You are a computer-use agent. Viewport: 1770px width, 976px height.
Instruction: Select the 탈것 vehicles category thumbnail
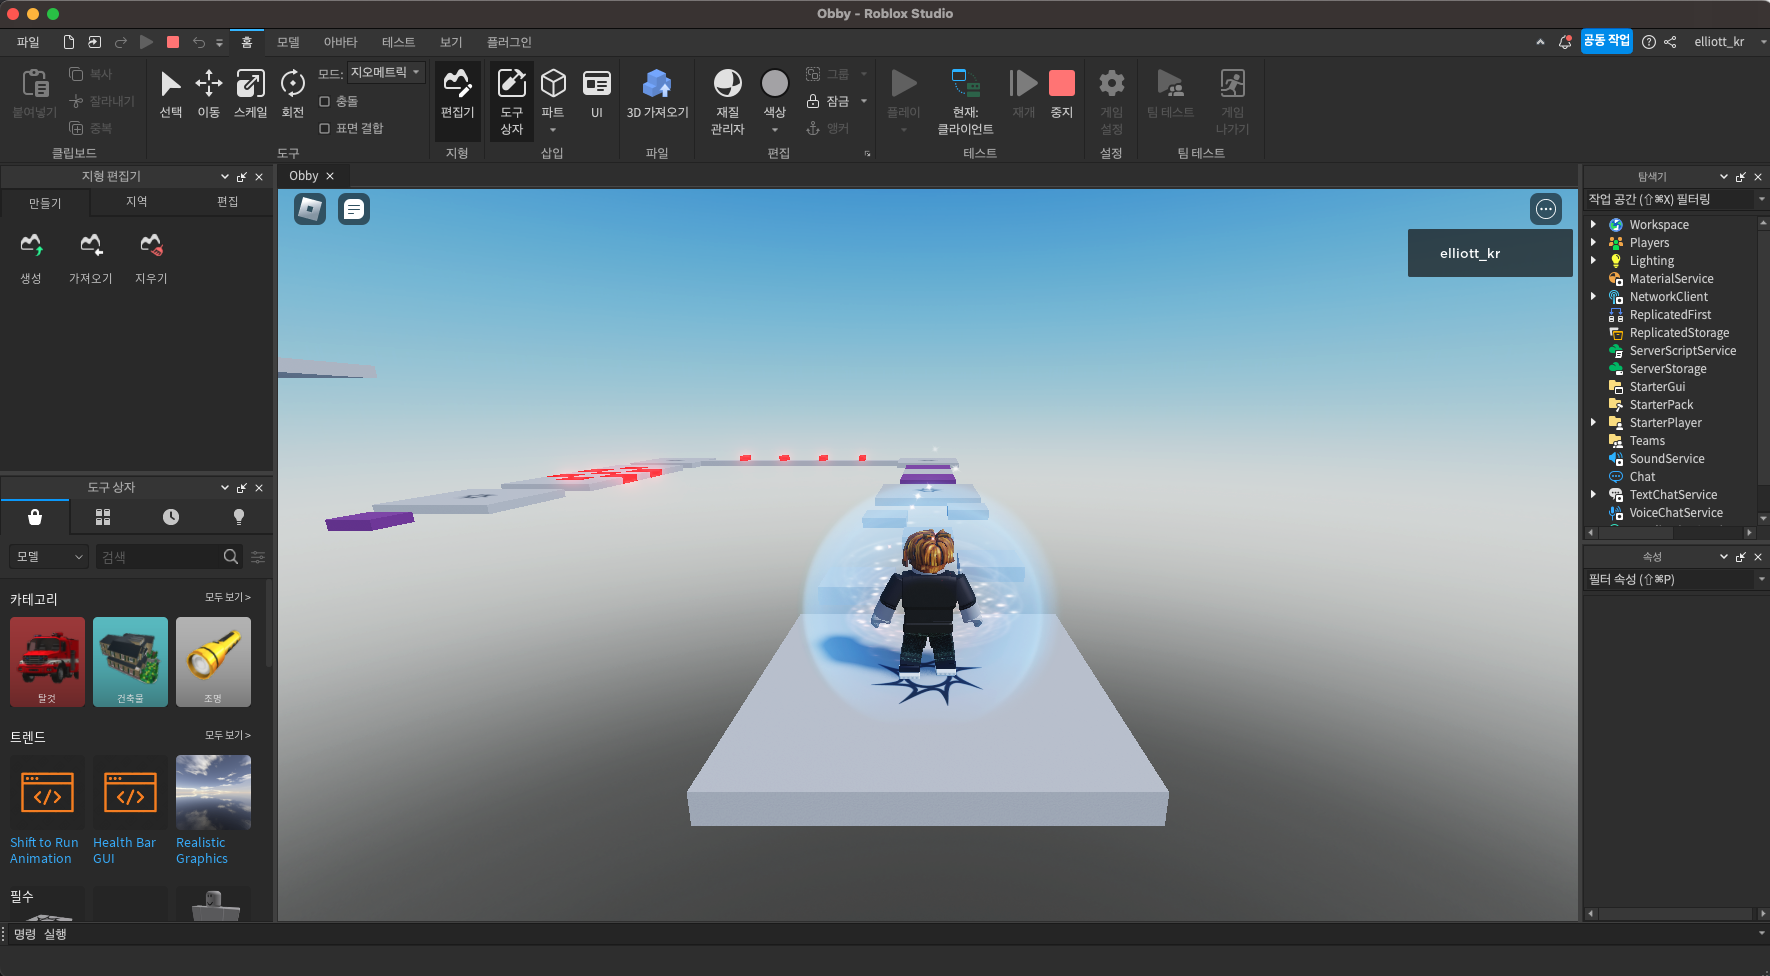click(x=47, y=662)
